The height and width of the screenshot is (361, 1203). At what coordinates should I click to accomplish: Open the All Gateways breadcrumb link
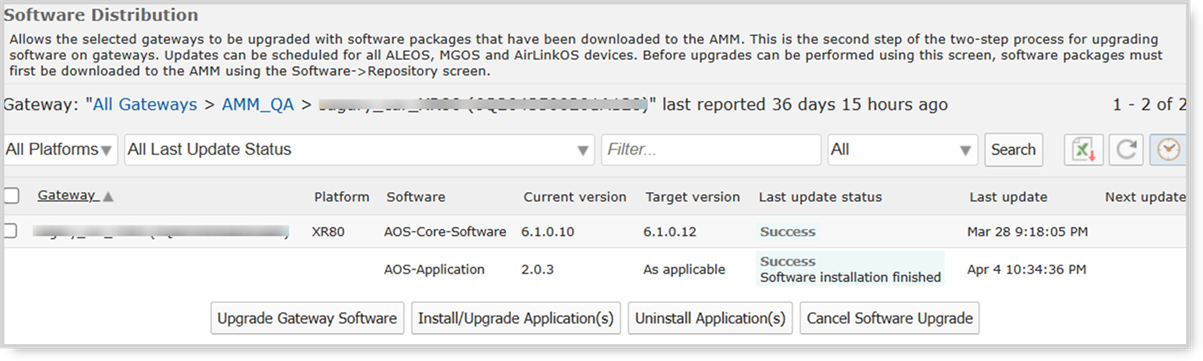(x=145, y=104)
